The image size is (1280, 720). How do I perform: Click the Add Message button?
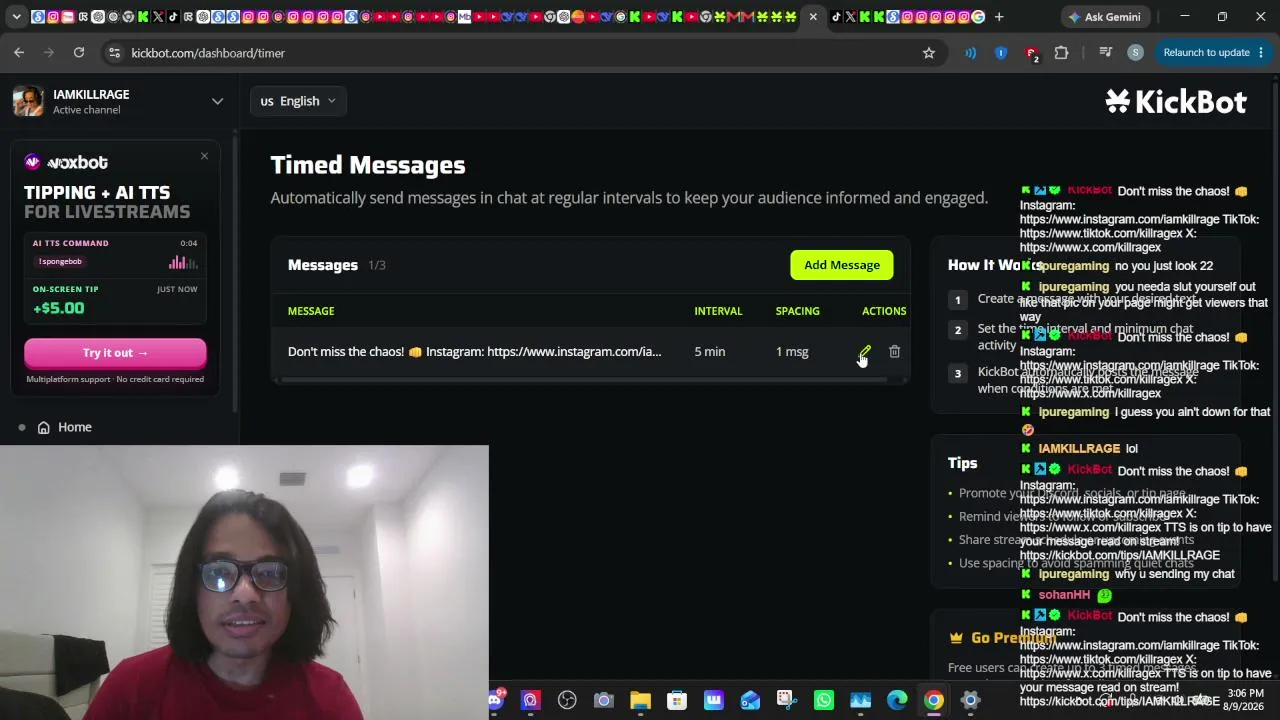pos(842,265)
